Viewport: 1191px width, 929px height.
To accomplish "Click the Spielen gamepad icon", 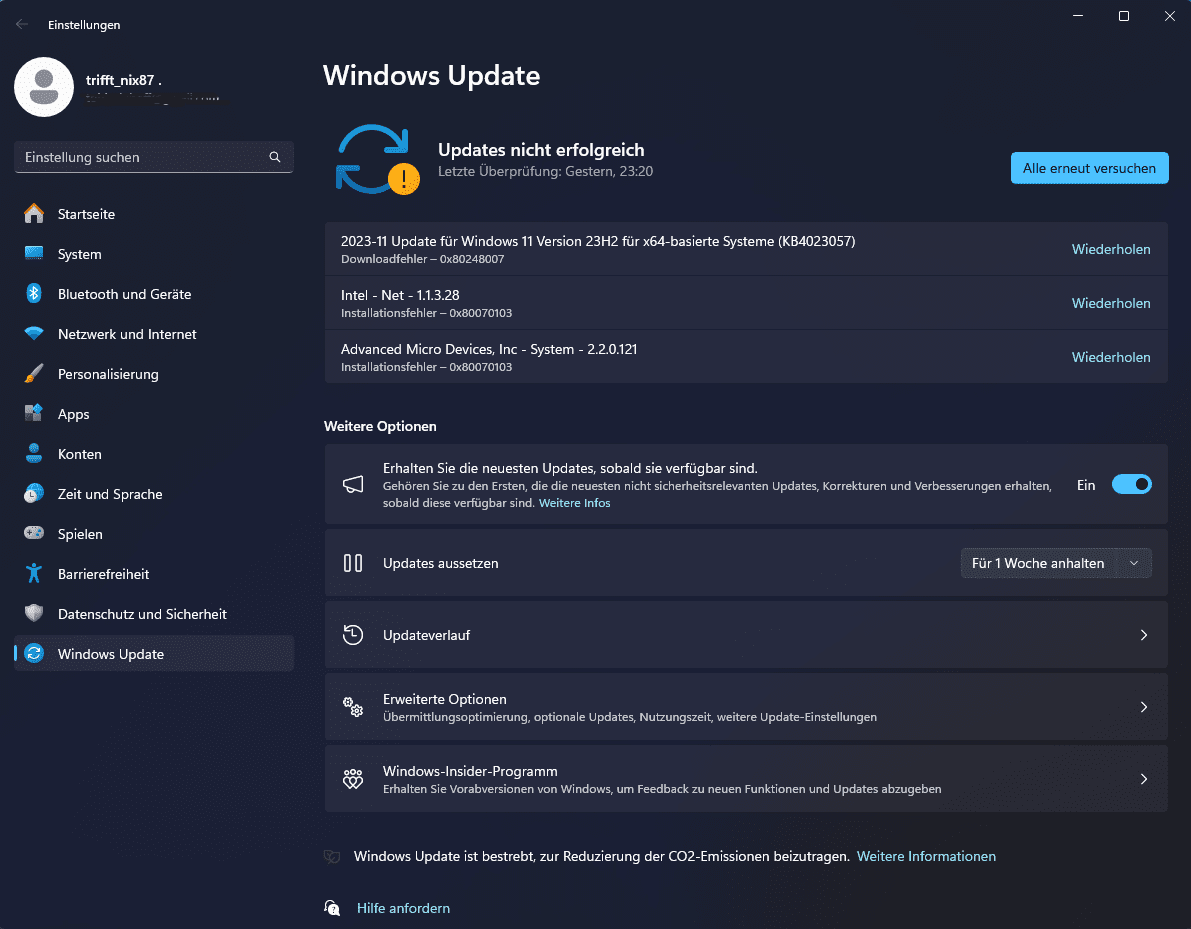I will click(x=34, y=533).
